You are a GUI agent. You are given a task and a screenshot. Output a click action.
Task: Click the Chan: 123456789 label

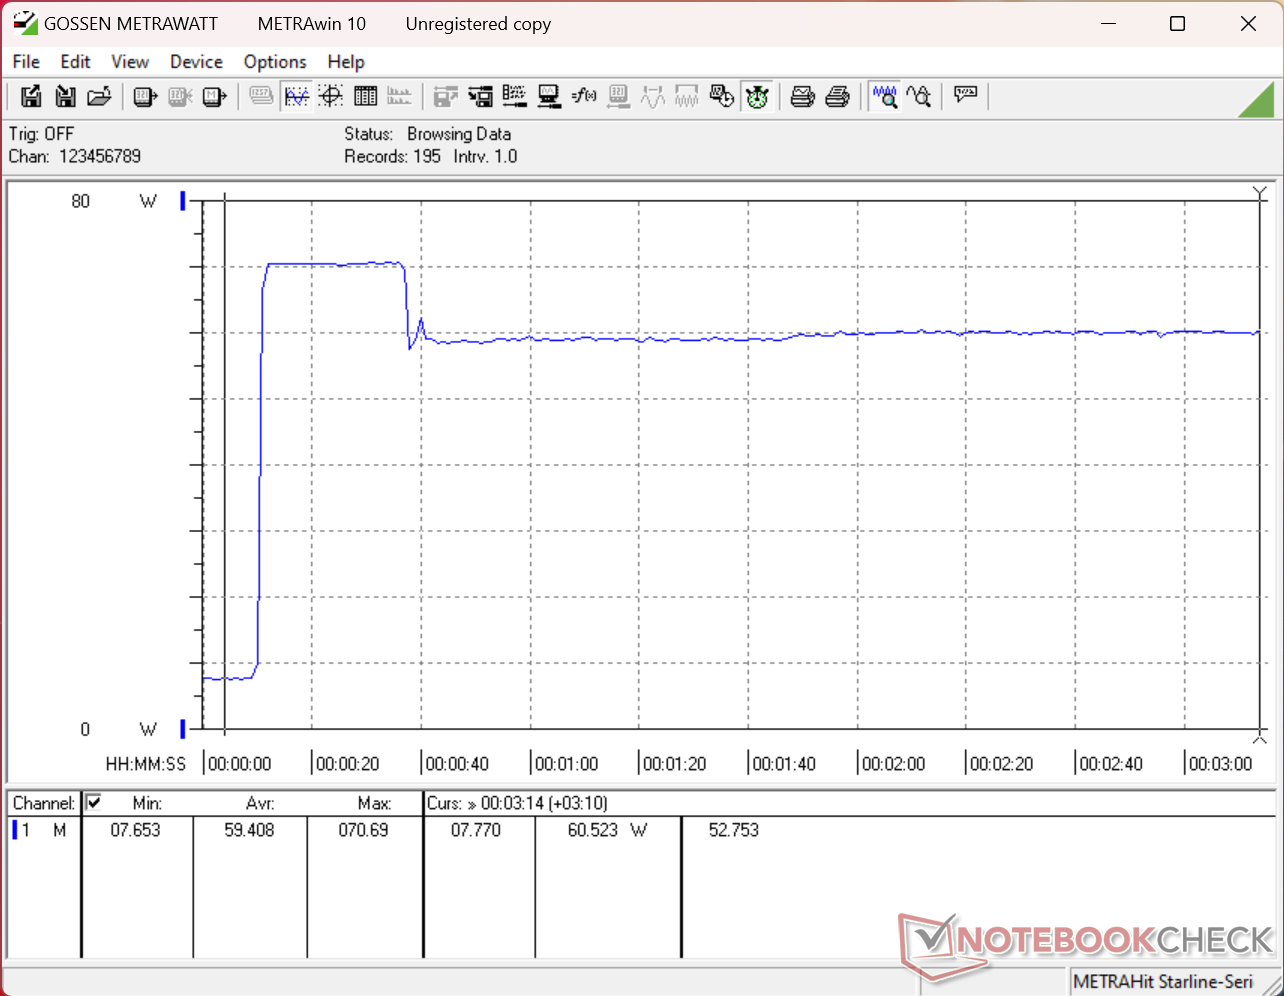[x=74, y=156]
